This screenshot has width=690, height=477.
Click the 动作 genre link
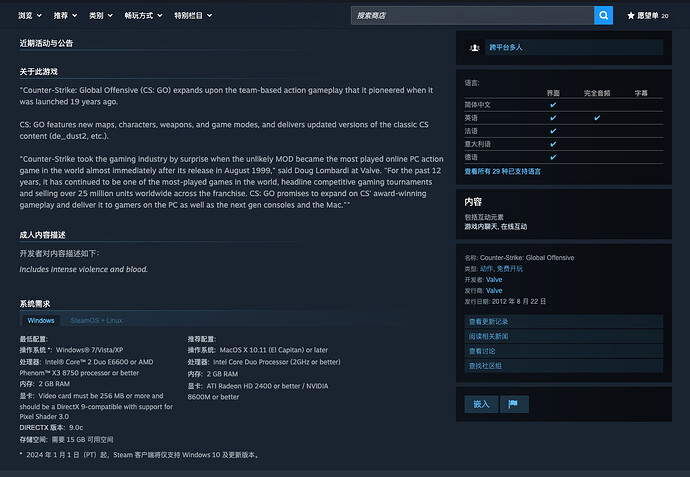click(486, 268)
